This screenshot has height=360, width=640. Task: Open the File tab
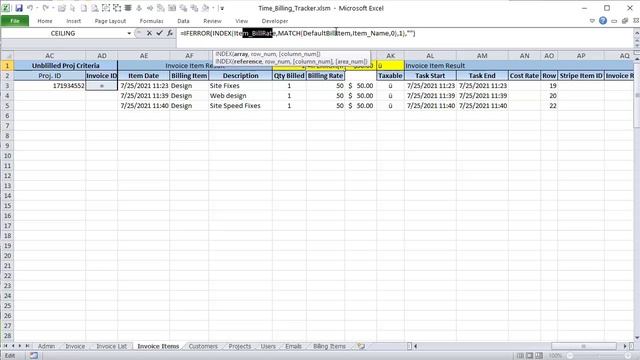coord(15,21)
